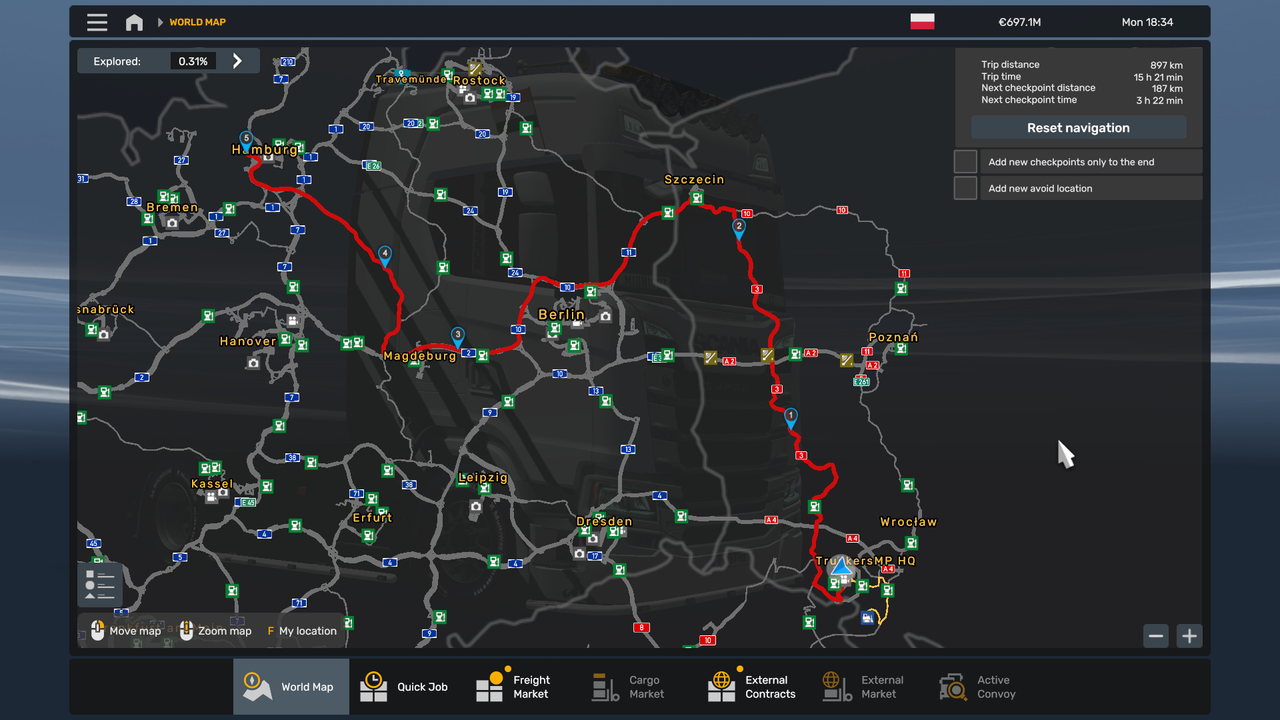Image resolution: width=1280 pixels, height=720 pixels.
Task: Click the Travemünde label
Action: [411, 79]
